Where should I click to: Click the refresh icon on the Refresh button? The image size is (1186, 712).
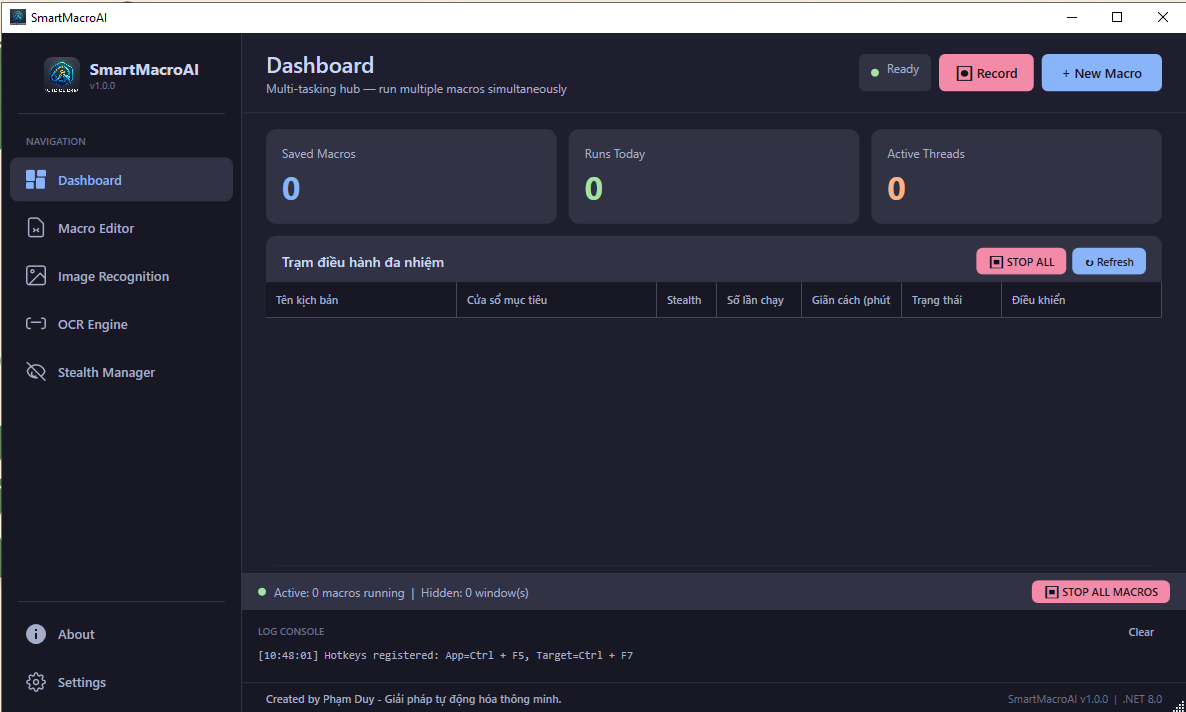point(1090,261)
